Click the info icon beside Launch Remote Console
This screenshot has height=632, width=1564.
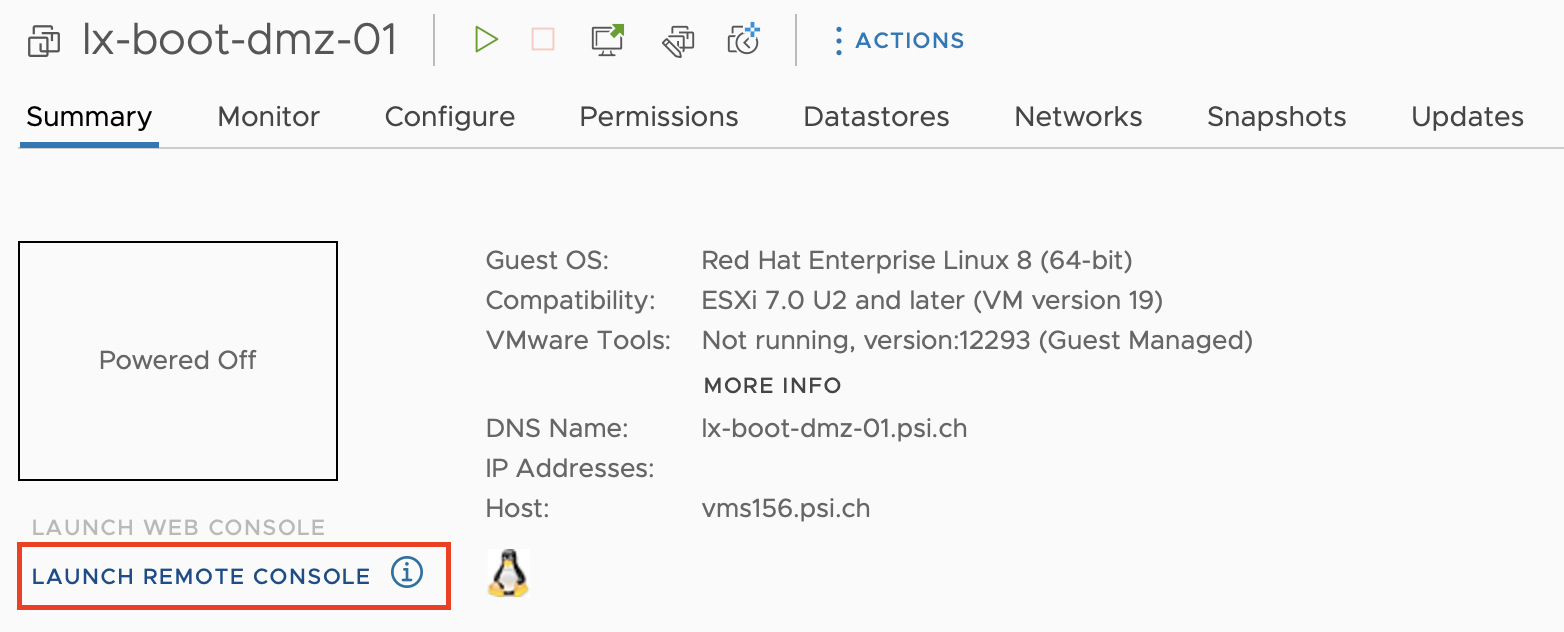(x=406, y=574)
